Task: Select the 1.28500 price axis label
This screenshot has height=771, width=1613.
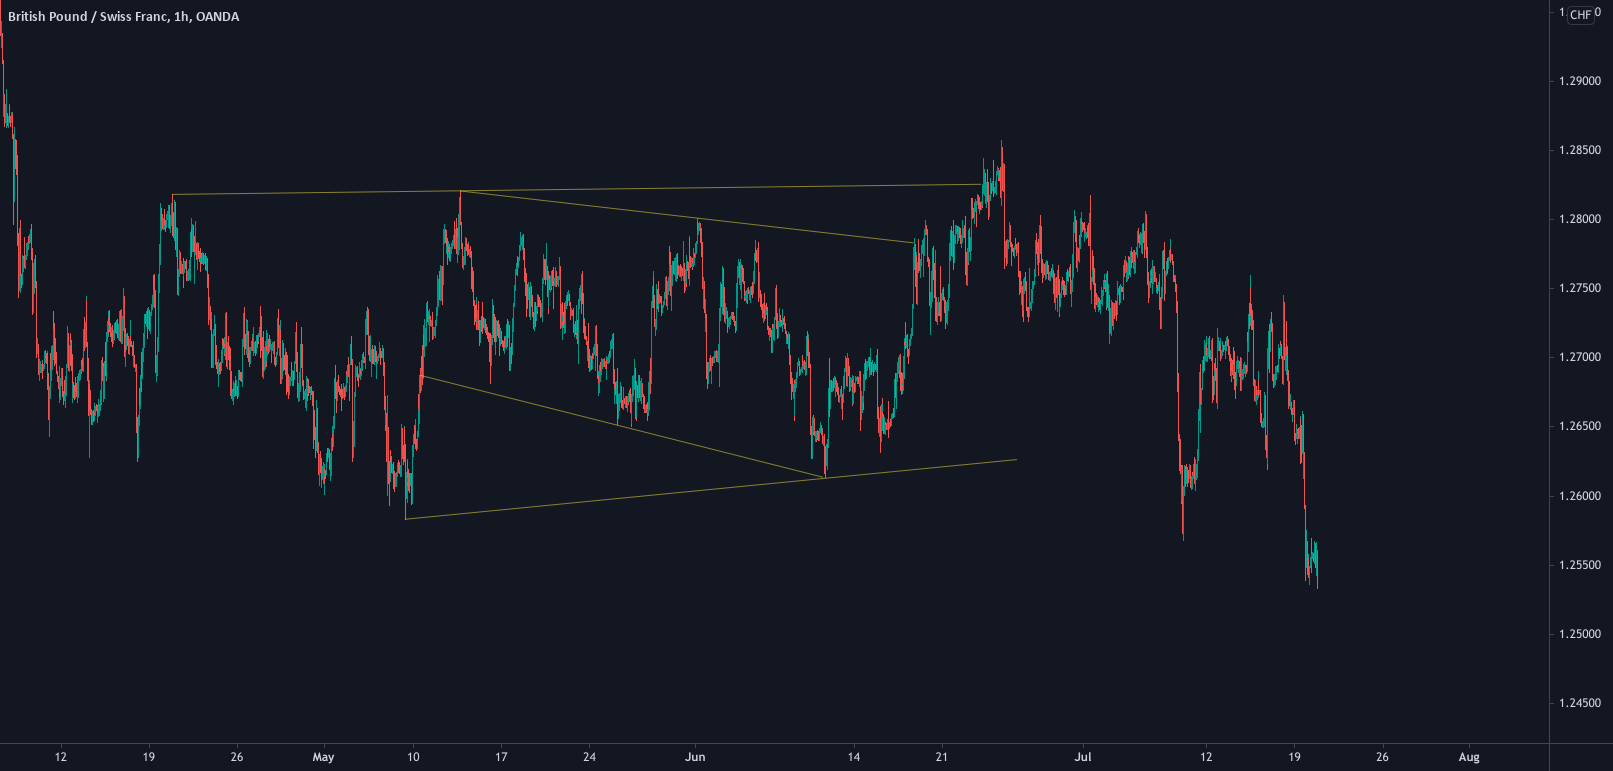Action: (x=1580, y=150)
